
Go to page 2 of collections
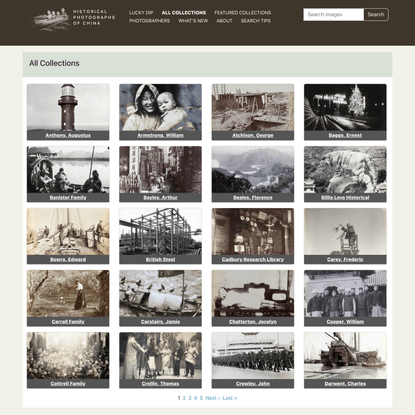pos(184,398)
